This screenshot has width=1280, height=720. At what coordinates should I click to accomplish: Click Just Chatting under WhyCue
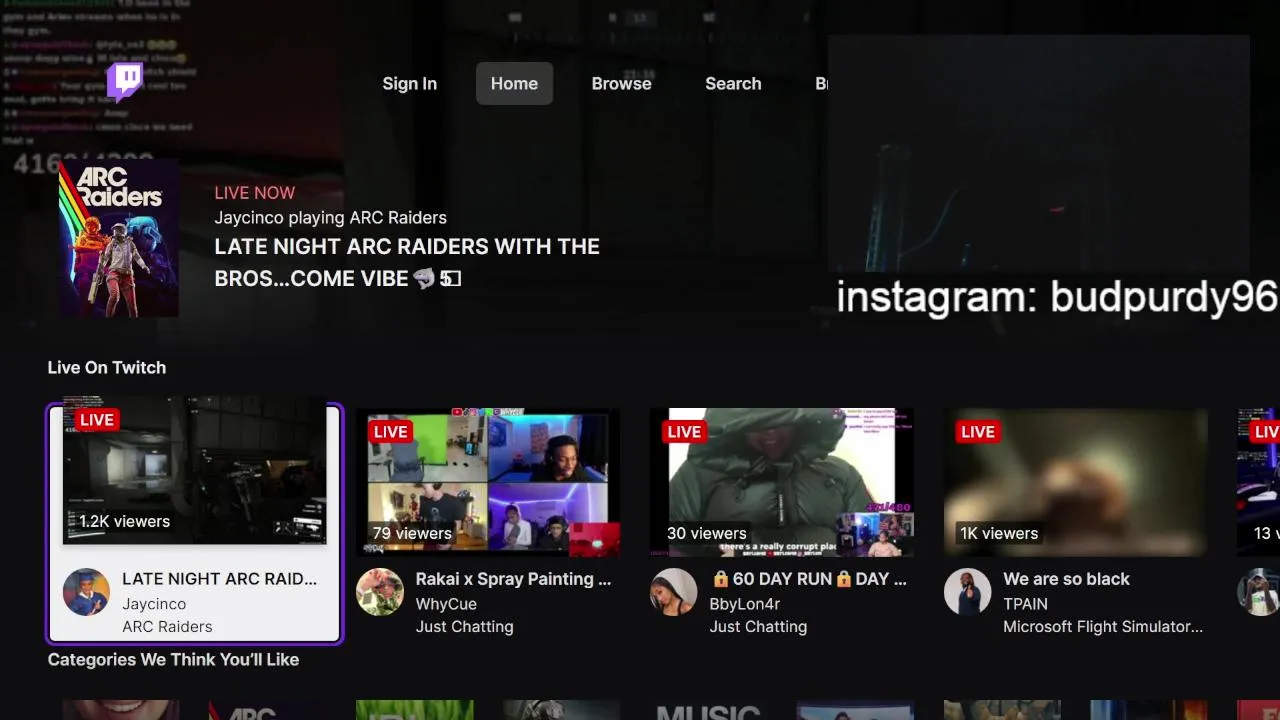tap(464, 627)
